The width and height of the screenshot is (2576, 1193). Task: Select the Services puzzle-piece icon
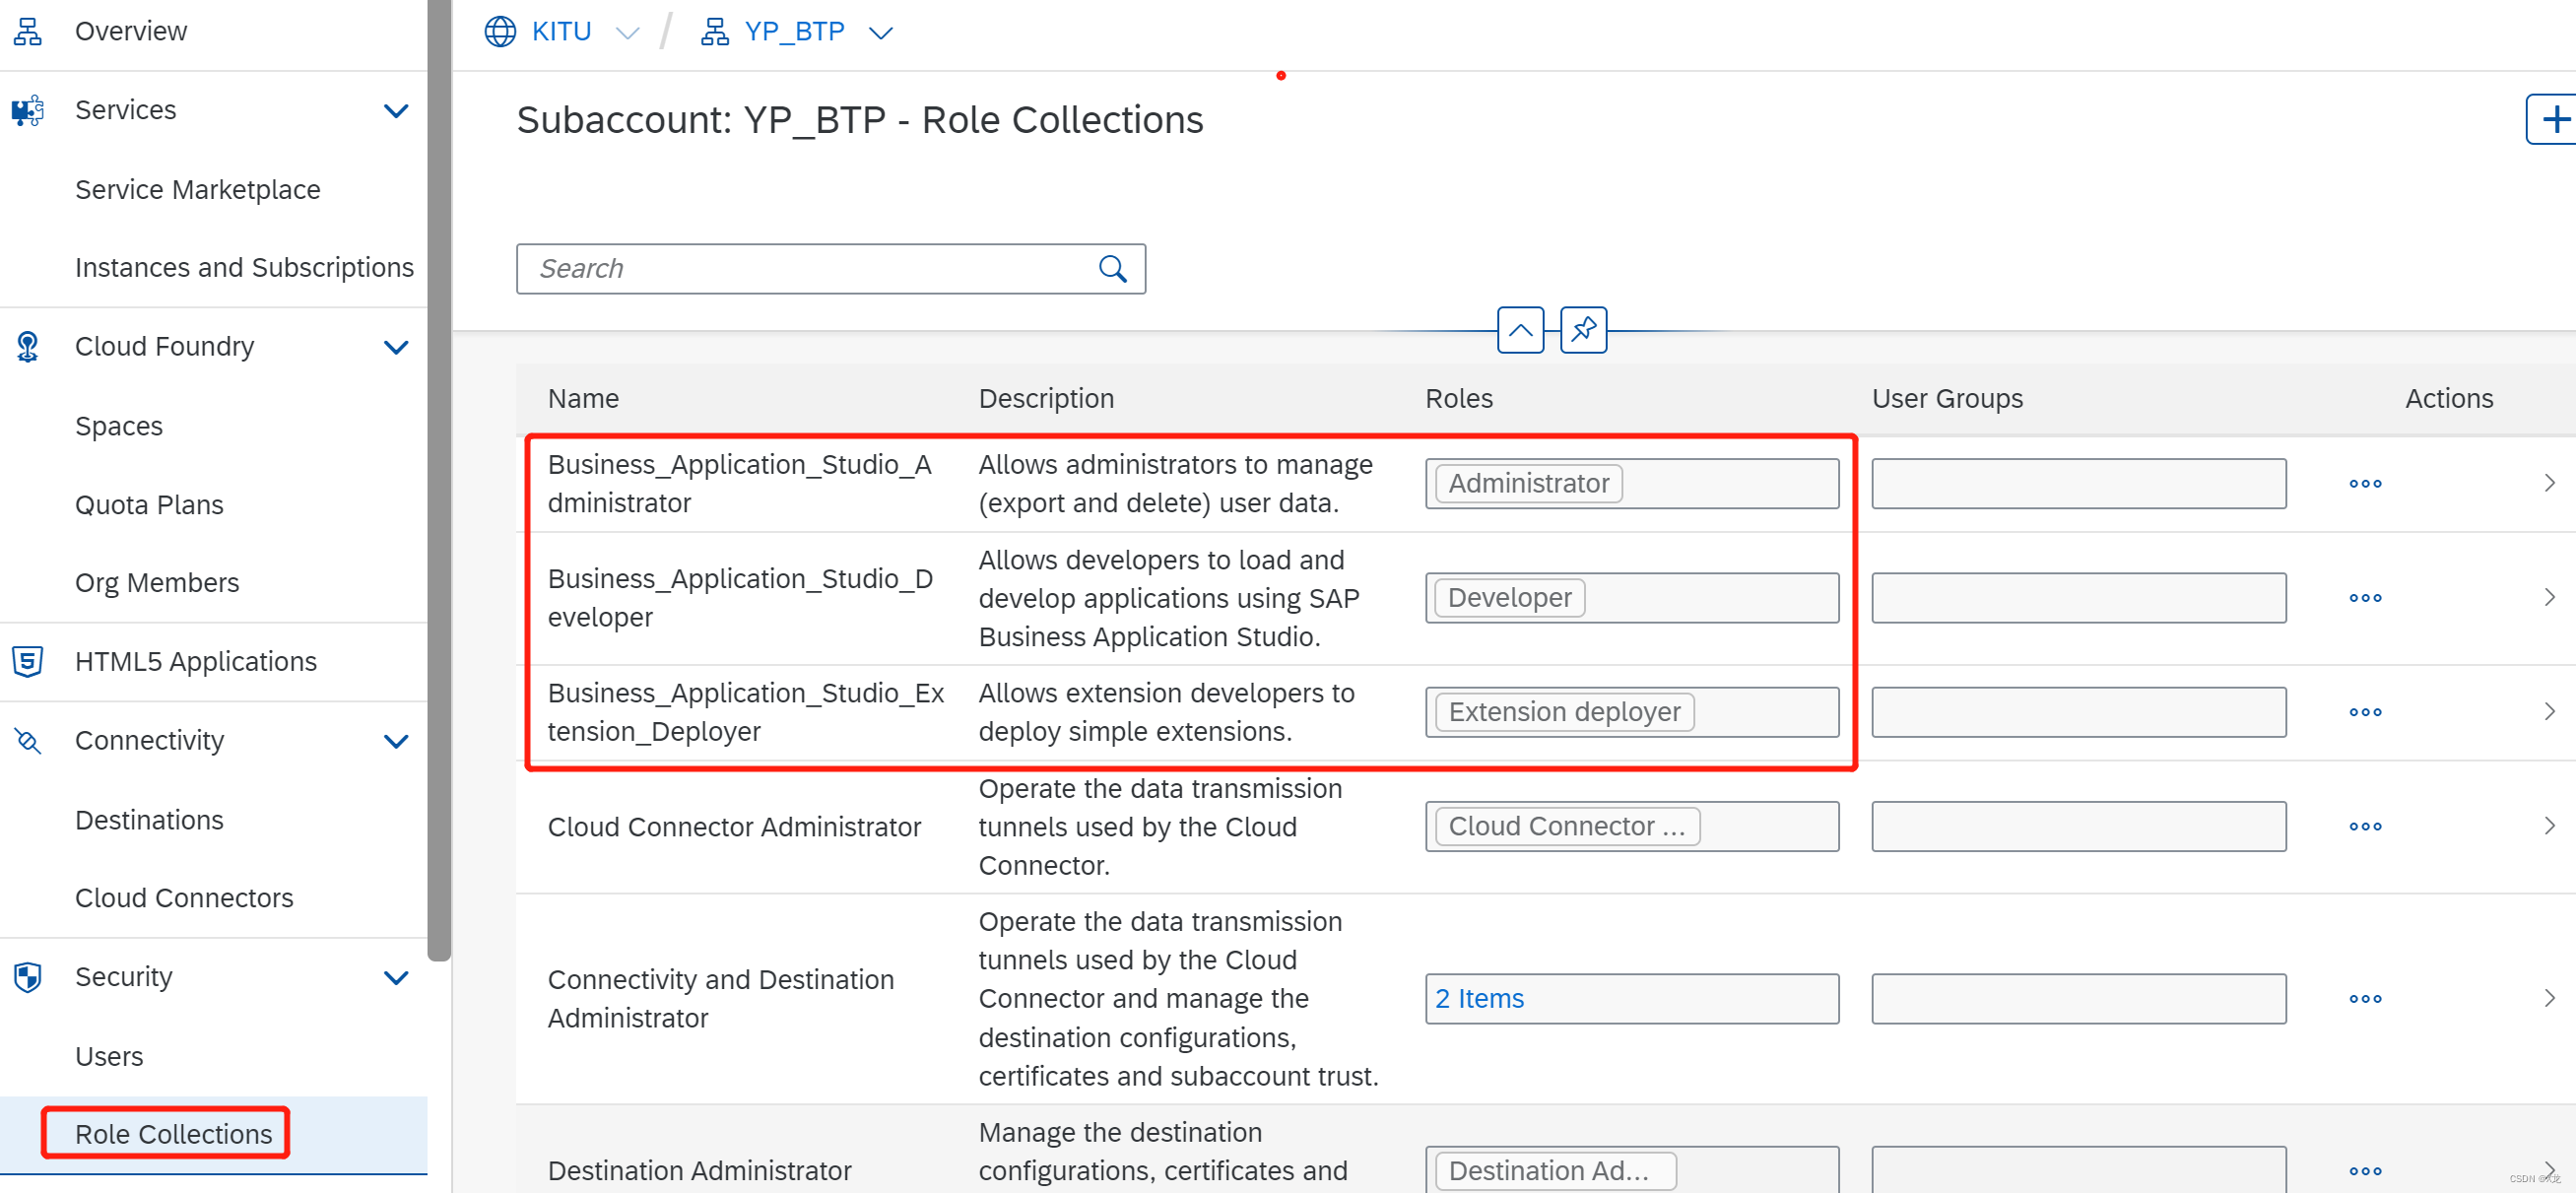coord(27,110)
